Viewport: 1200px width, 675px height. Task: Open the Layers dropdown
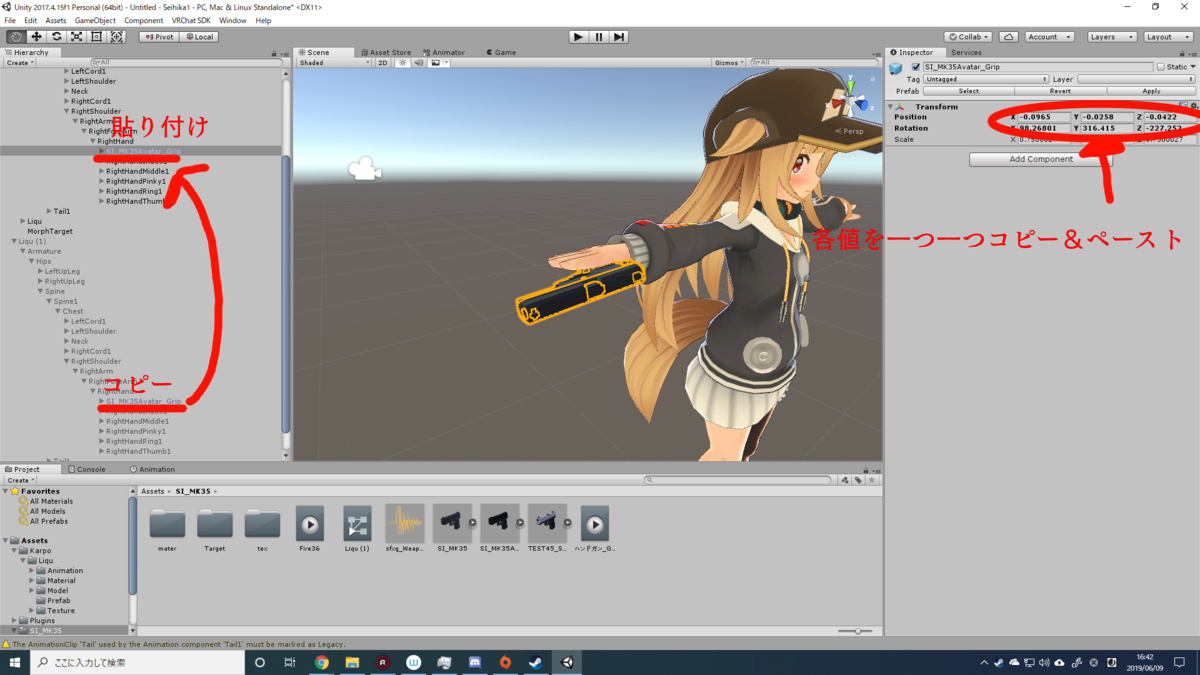[x=1111, y=37]
